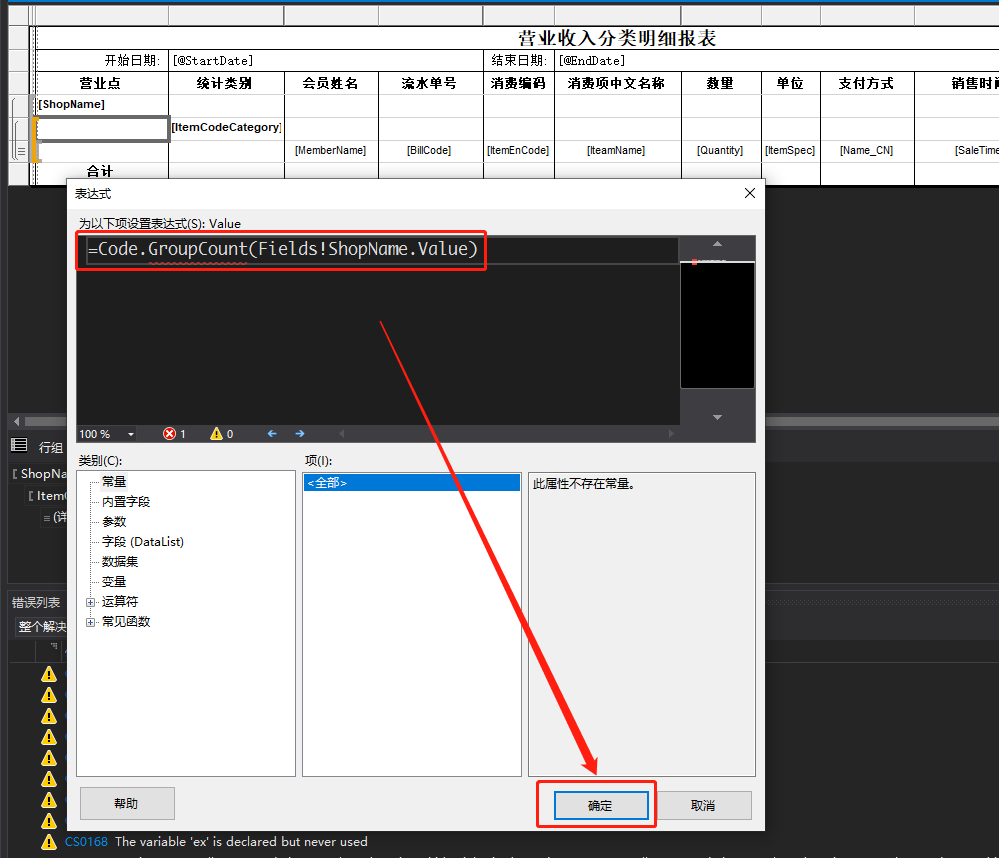Select the 常量 category
This screenshot has width=999, height=858.
pos(114,482)
